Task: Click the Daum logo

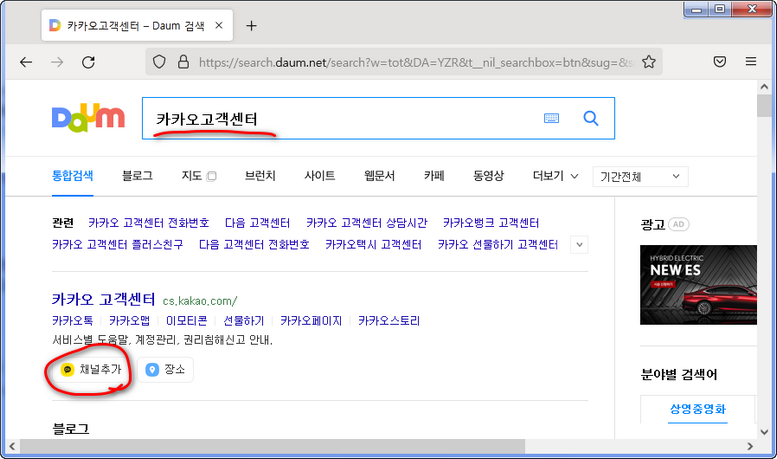Action: tap(88, 117)
